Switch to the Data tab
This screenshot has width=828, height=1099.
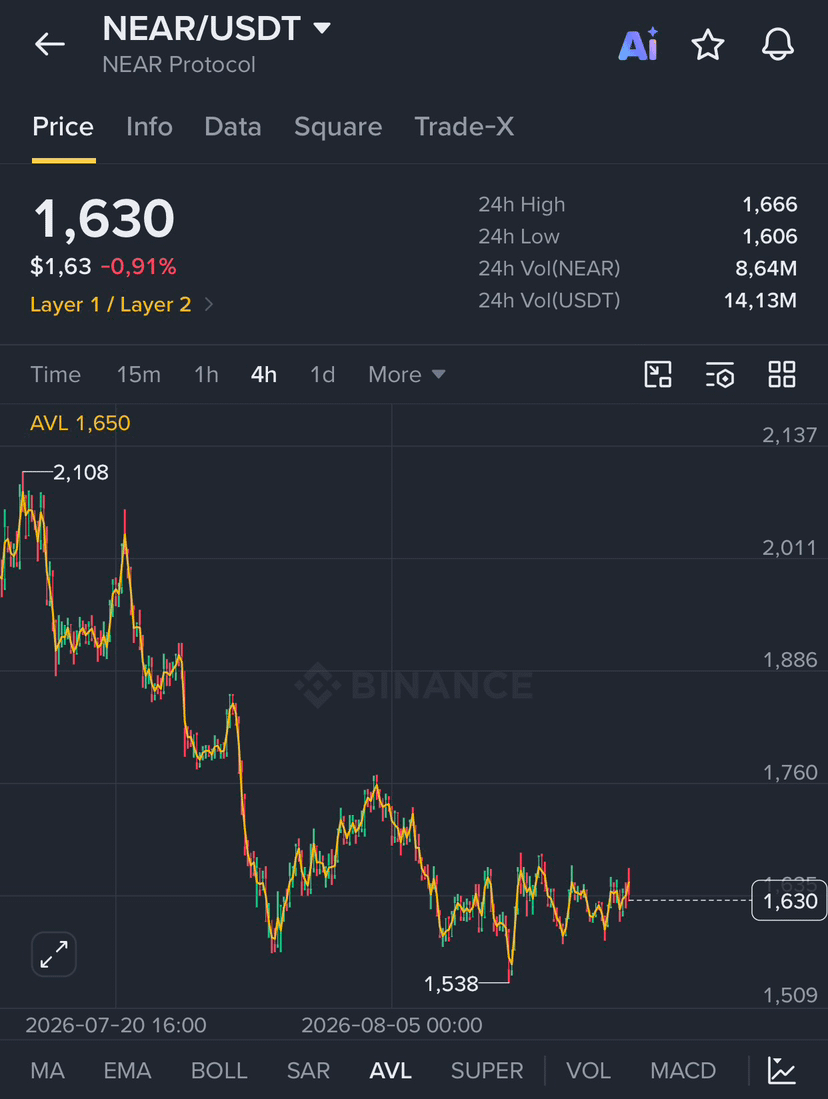click(x=233, y=127)
